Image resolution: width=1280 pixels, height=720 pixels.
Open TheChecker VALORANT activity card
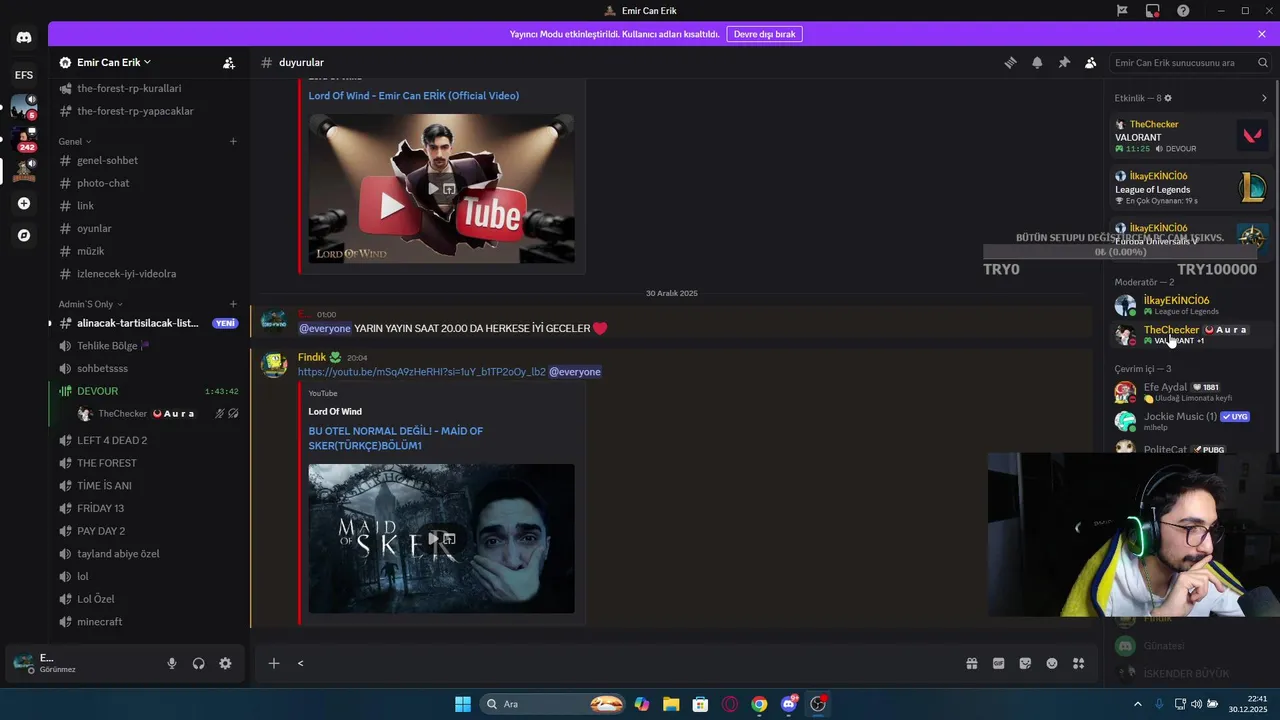[x=1192, y=135]
